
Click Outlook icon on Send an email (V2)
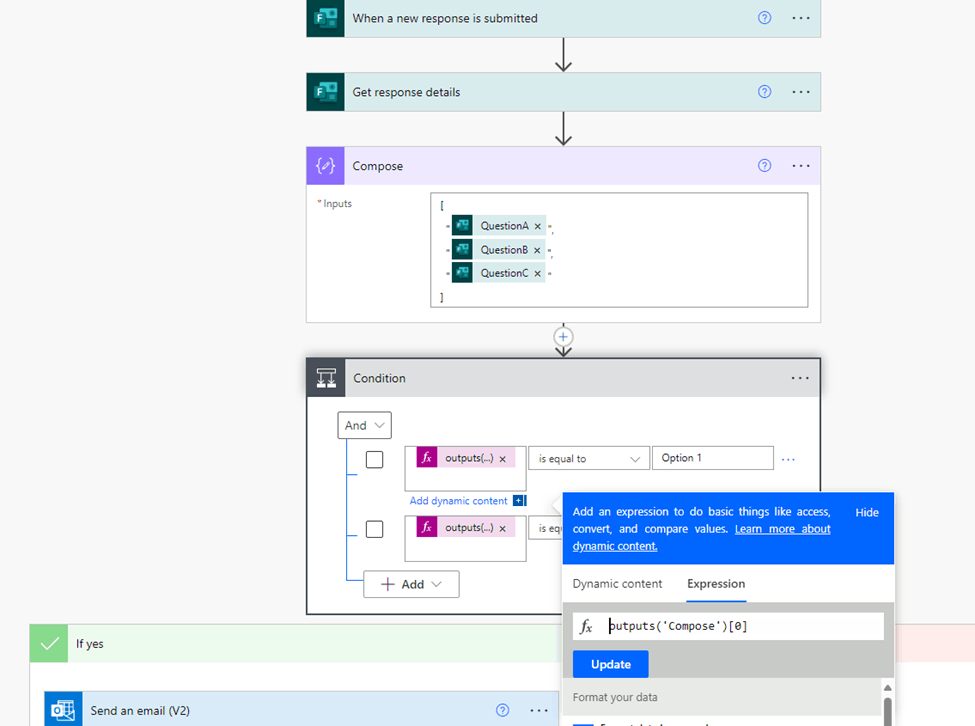(63, 710)
